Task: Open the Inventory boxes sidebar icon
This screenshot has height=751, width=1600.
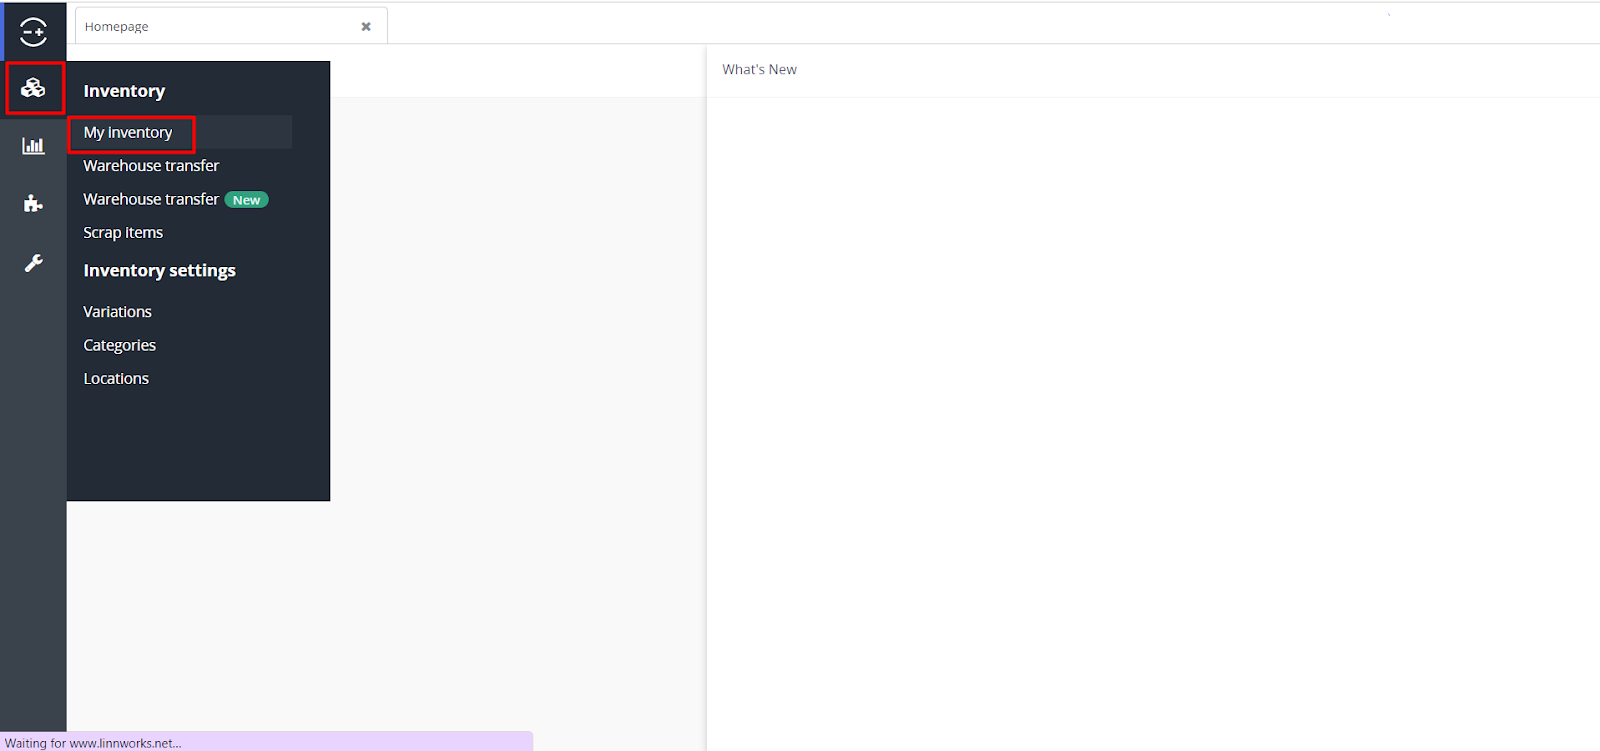Action: [x=33, y=88]
